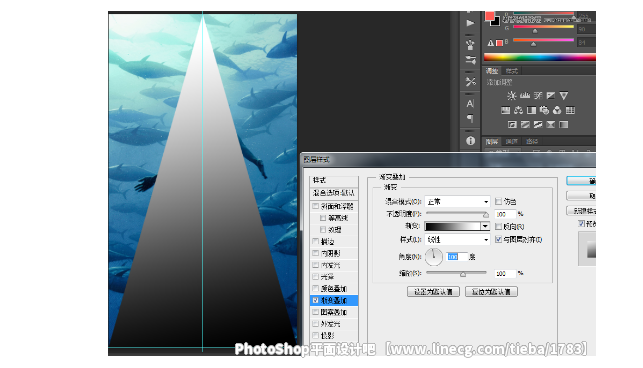Tick the 颜色叠加 (Color Overlay) checkbox
643x368 pixels.
315,288
